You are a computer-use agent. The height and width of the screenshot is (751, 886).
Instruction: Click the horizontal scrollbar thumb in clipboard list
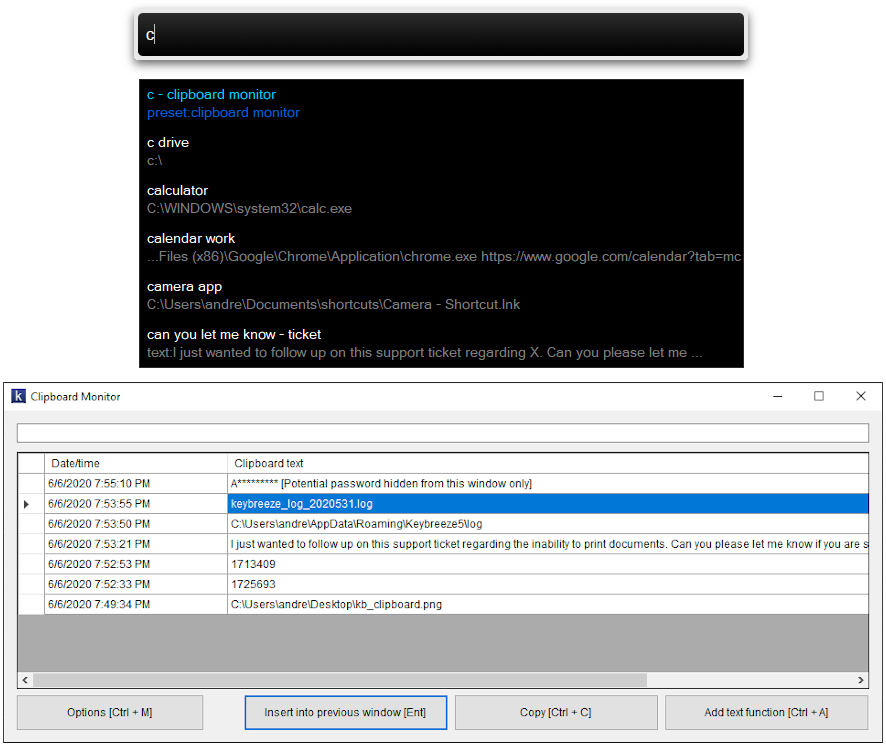coord(340,680)
